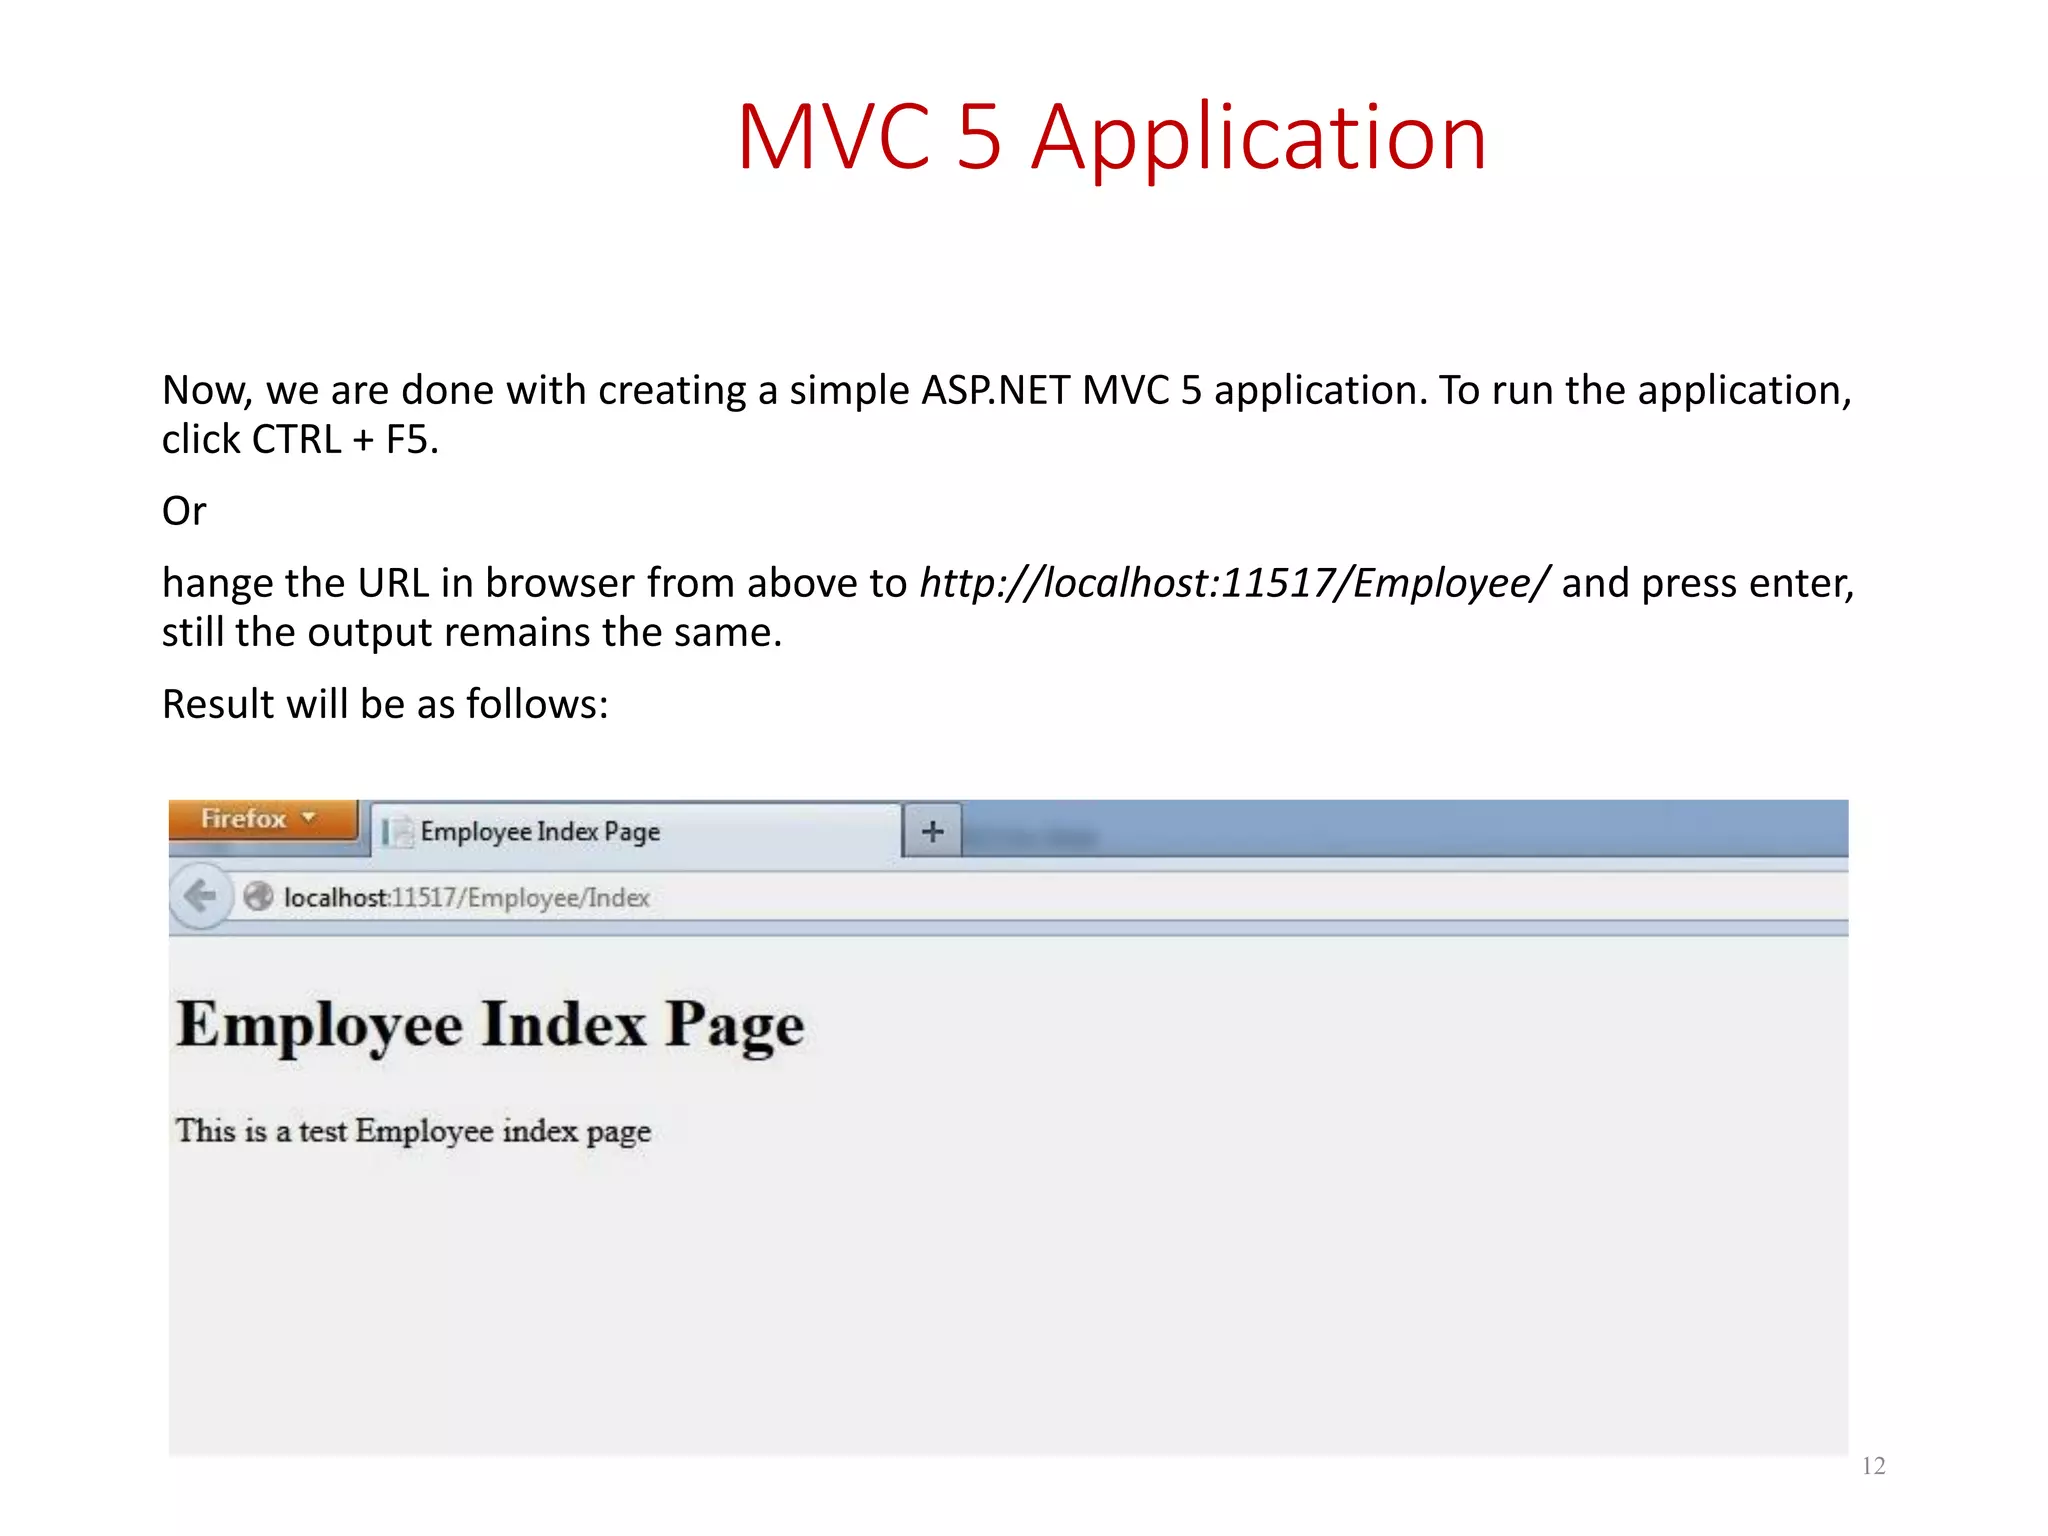2048x1536 pixels.
Task: Go back with the browser back arrow
Action: 201,896
